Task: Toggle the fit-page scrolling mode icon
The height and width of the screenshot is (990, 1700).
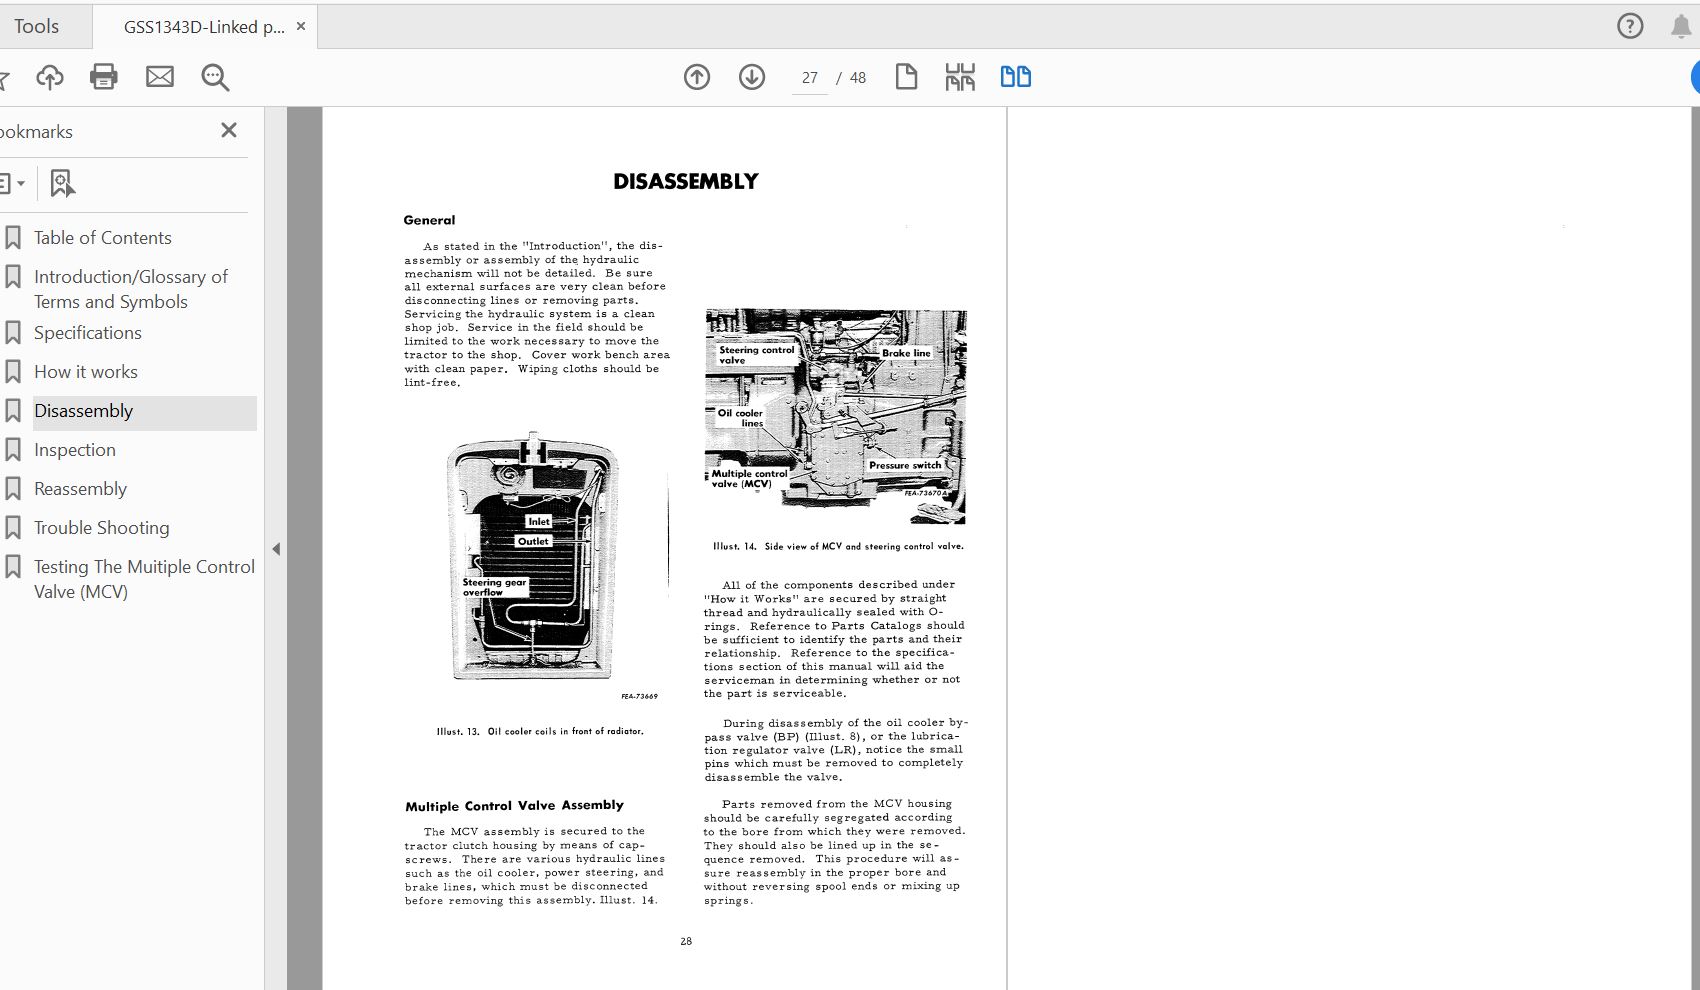Action: coord(960,77)
